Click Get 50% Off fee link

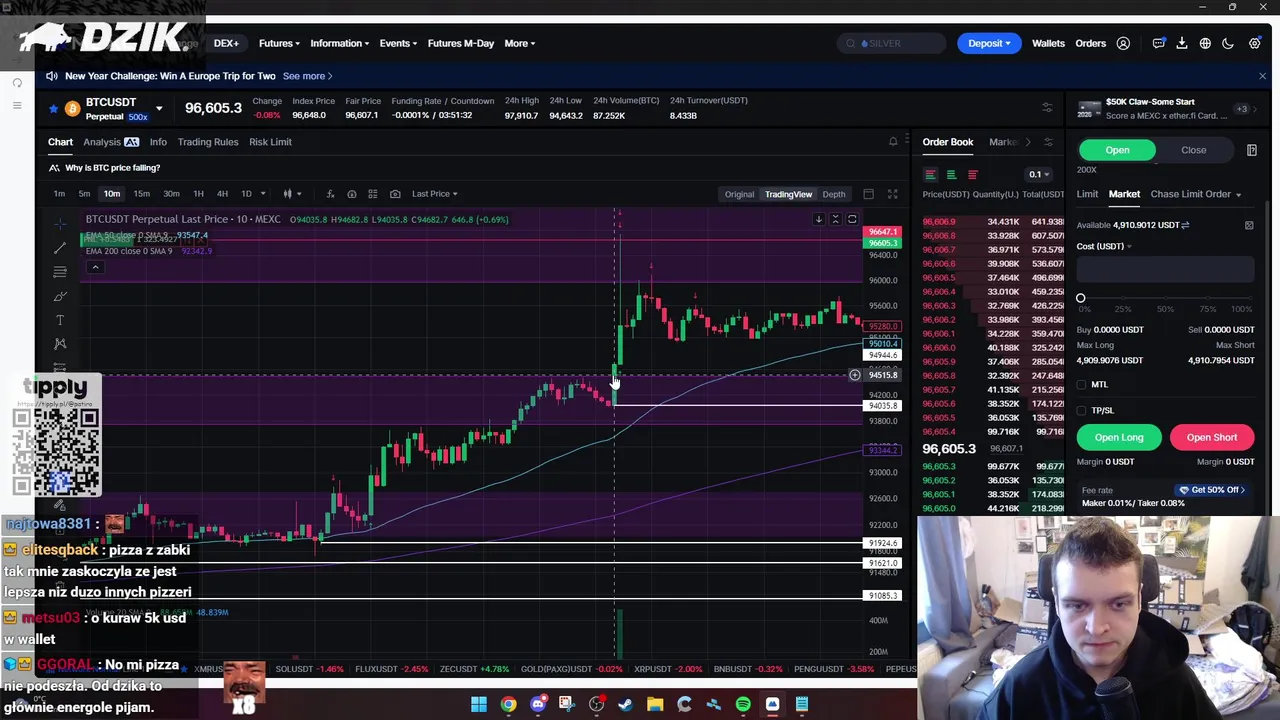pos(1211,490)
